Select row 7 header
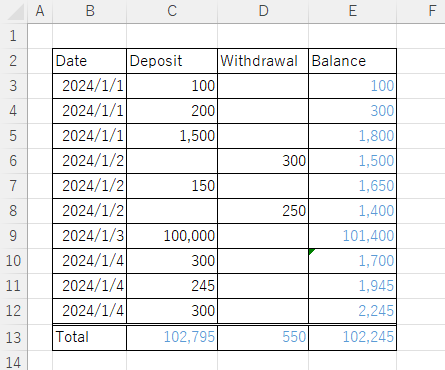 click(x=13, y=186)
